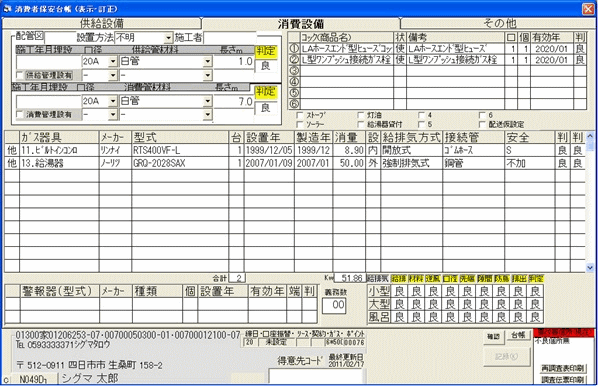Enable 供給管埋設有 checkbox
This screenshot has width=598, height=386.
coord(20,75)
